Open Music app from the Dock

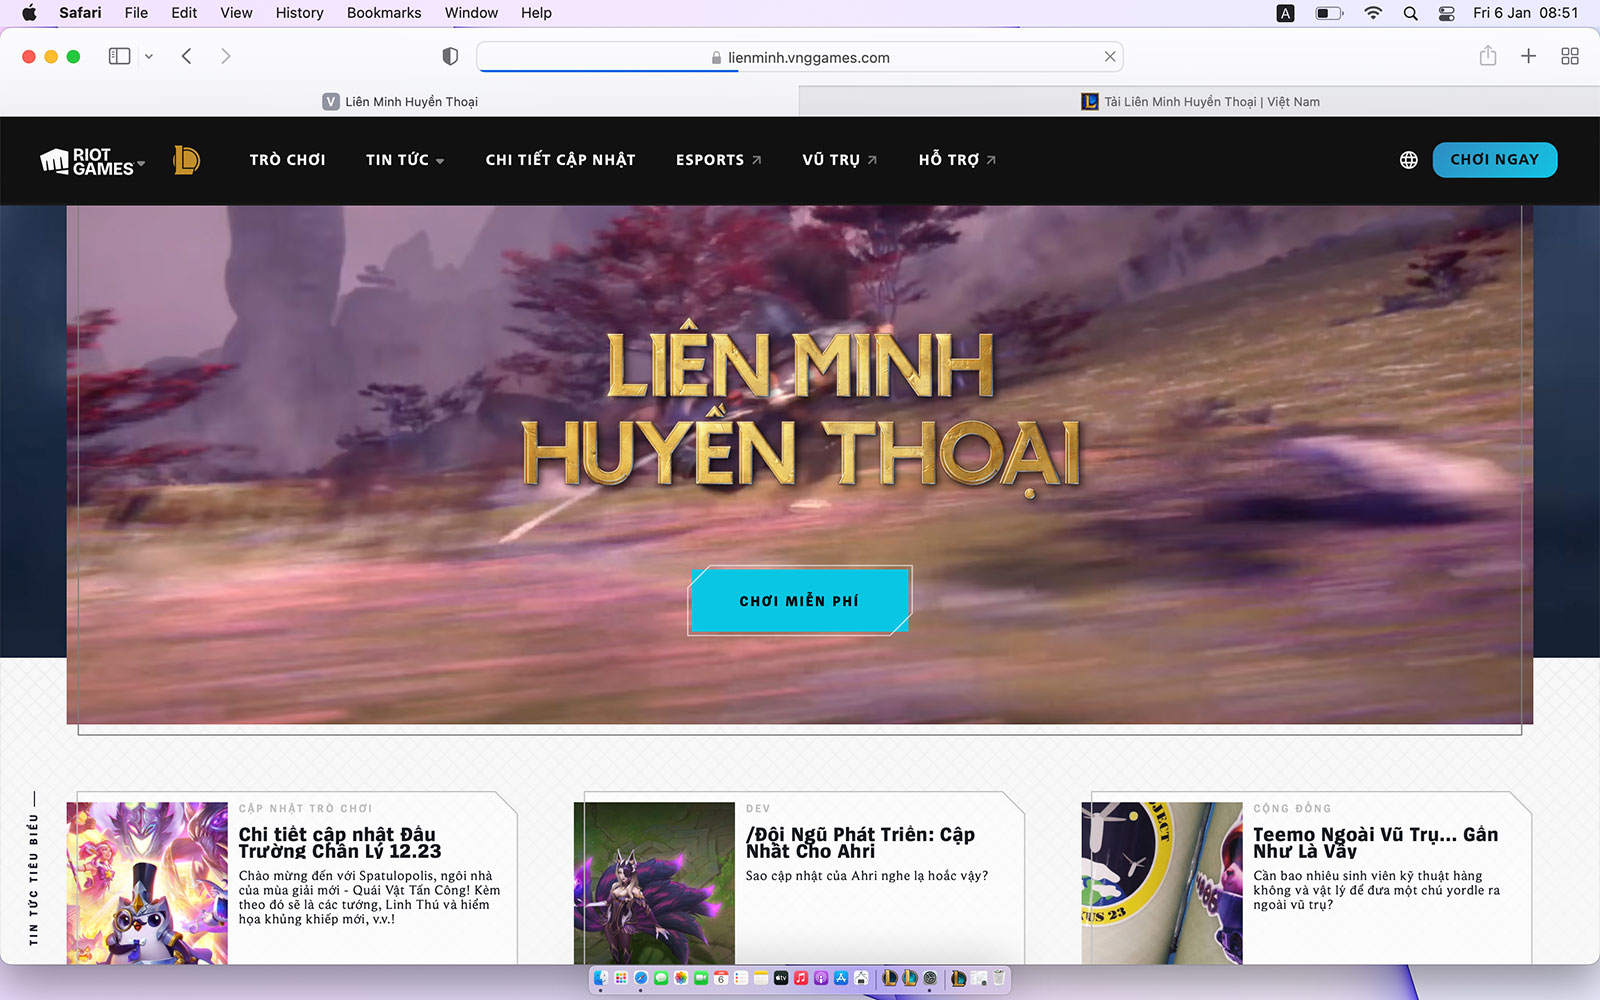pyautogui.click(x=801, y=978)
